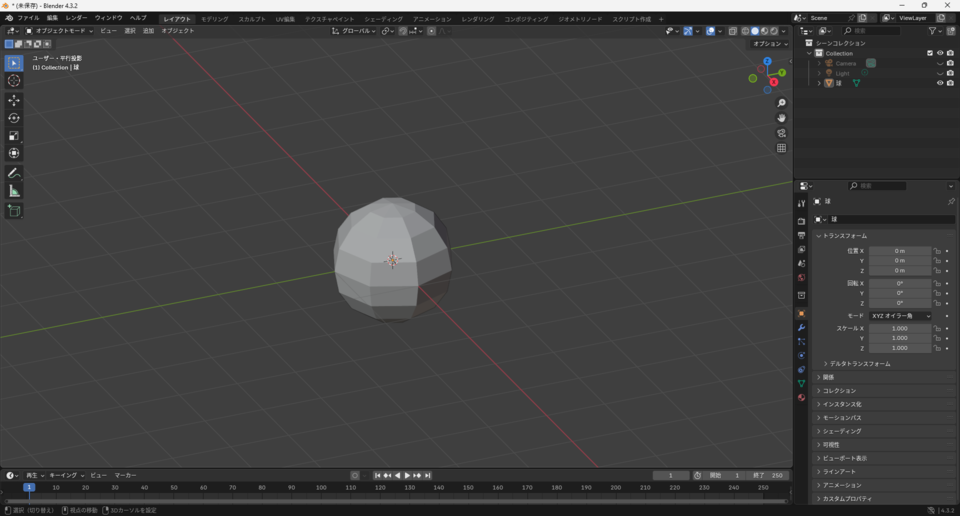Select the Move tool
This screenshot has height=516, width=960.
click(x=13, y=100)
